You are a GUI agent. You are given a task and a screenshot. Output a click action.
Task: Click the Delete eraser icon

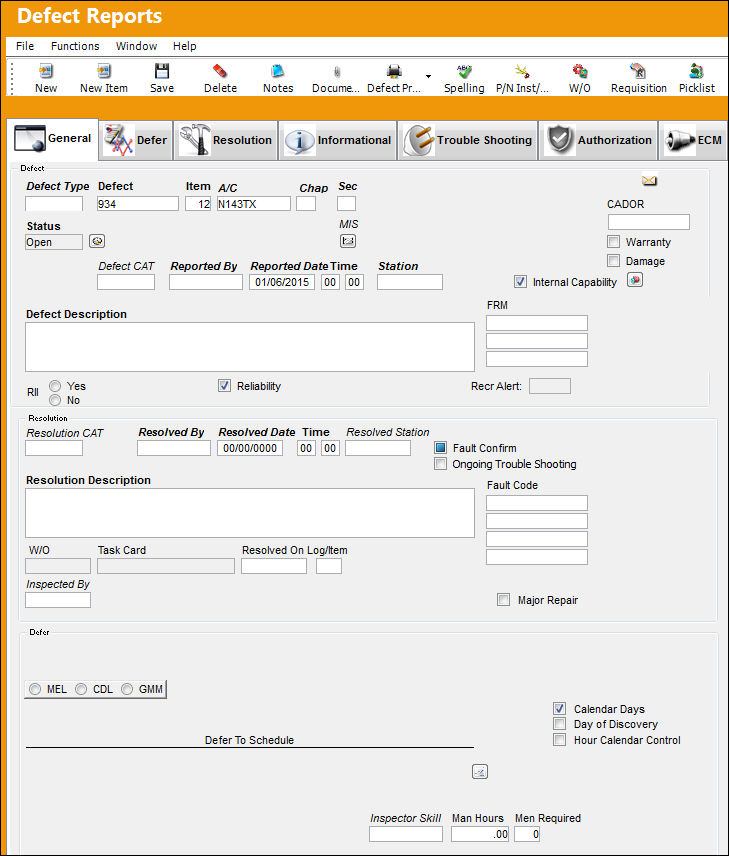point(220,71)
